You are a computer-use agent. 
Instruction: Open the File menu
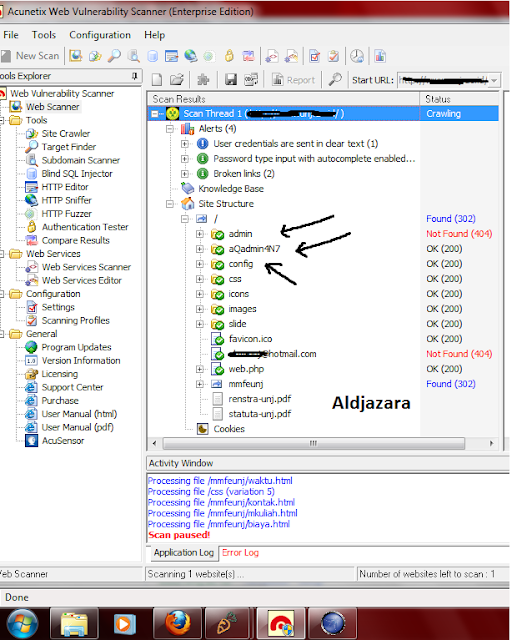point(11,35)
